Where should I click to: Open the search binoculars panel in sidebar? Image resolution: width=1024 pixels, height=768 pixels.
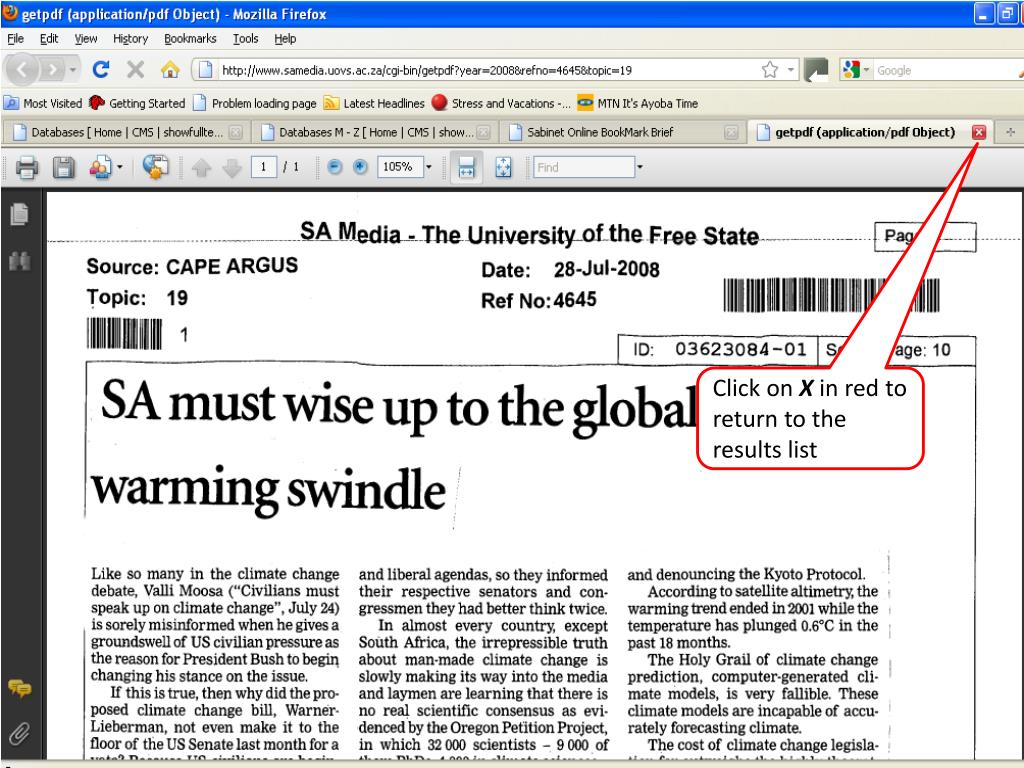(x=20, y=261)
